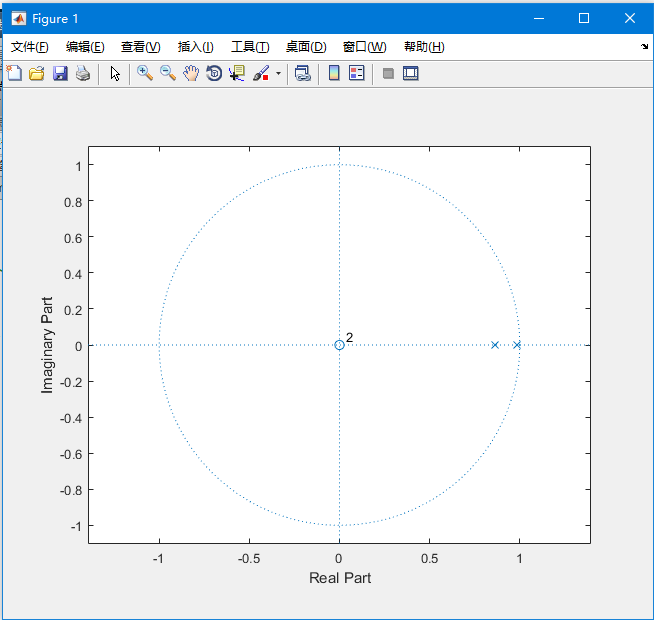Click the New Figure toolbar icon

tap(14, 73)
